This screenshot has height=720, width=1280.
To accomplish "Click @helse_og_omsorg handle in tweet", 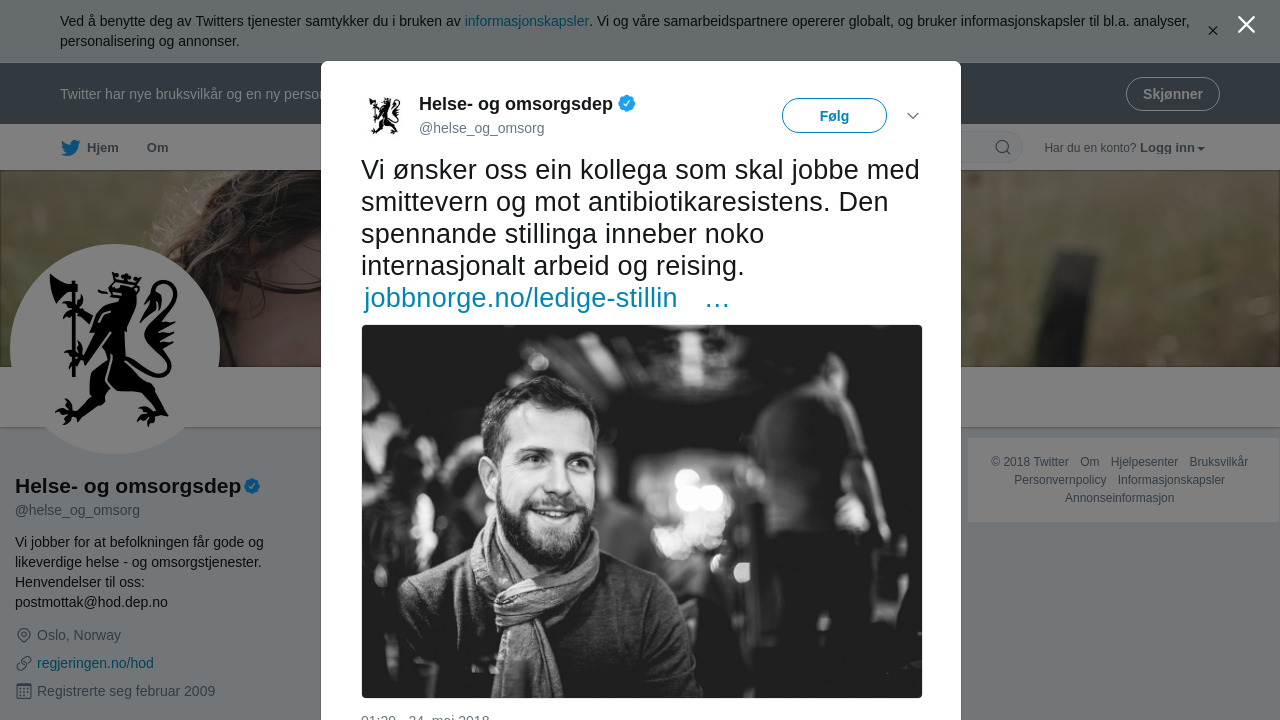I will 481,128.
